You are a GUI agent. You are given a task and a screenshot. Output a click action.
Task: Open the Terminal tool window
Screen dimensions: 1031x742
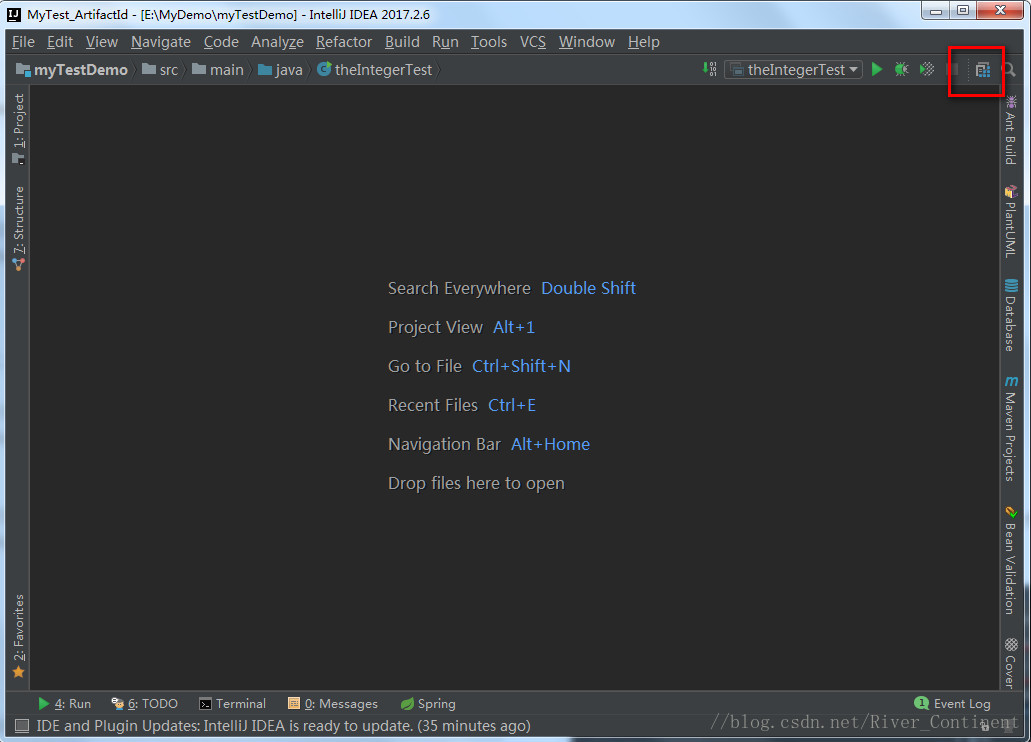(232, 704)
